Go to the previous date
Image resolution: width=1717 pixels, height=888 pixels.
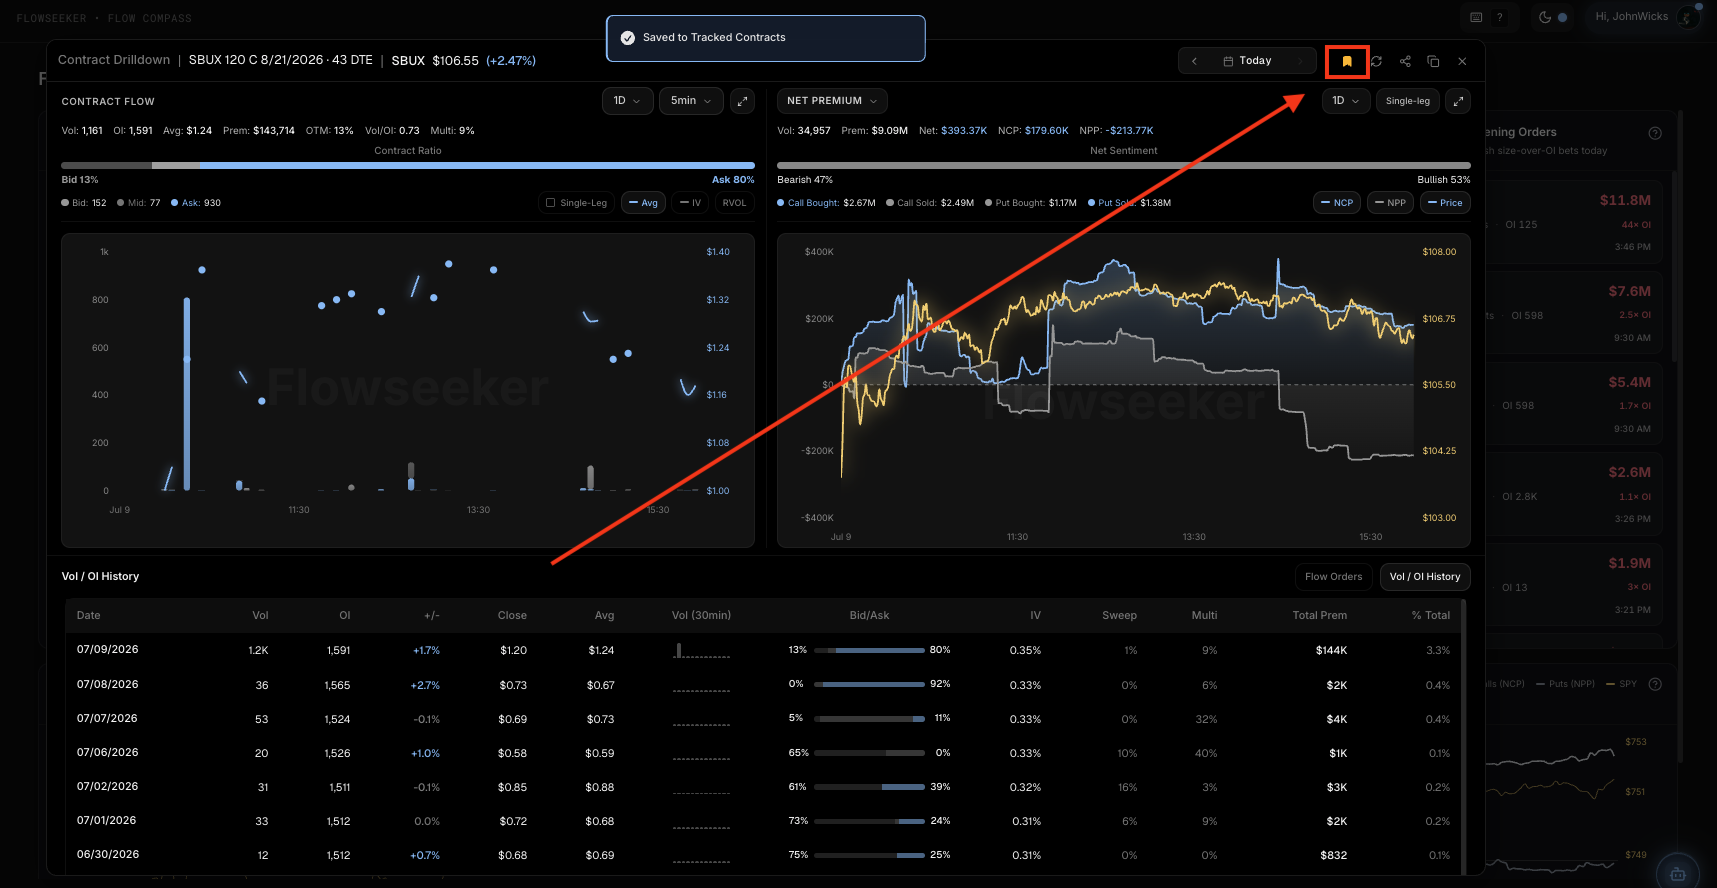pyautogui.click(x=1194, y=61)
